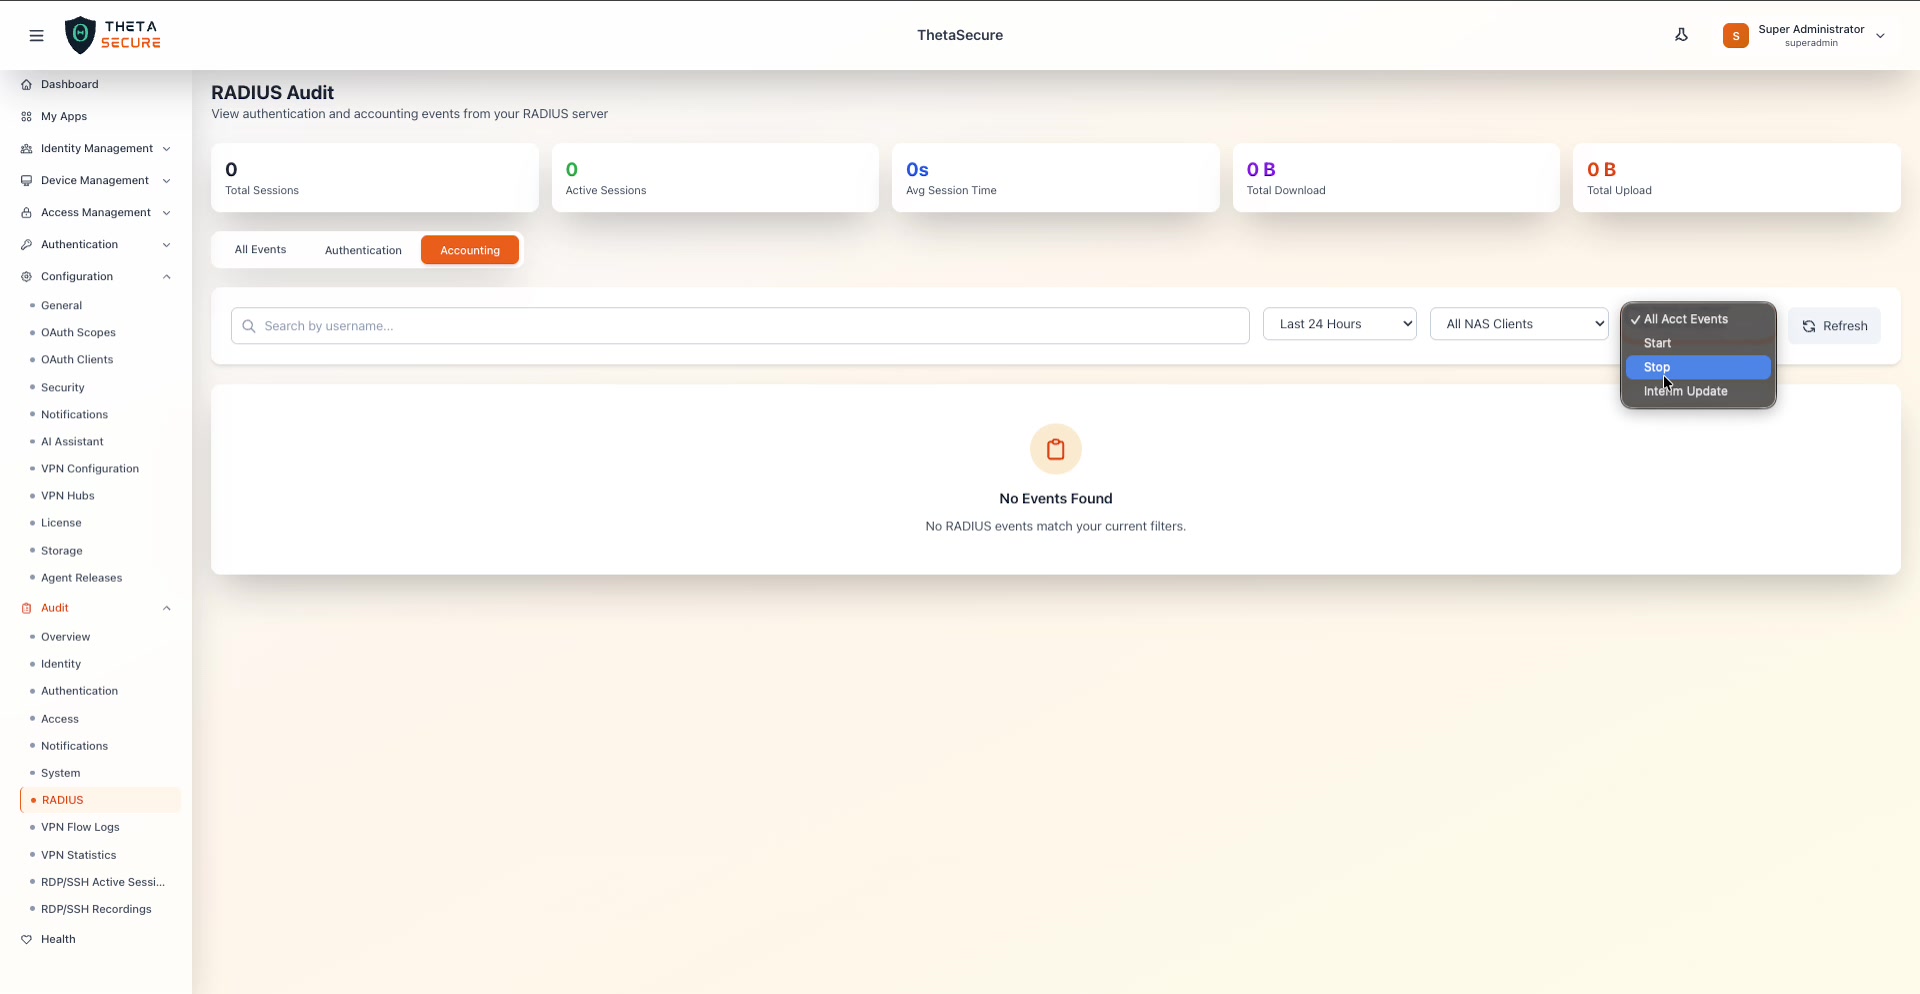
Task: Open the notifications flask icon in the header
Action: 1682,34
